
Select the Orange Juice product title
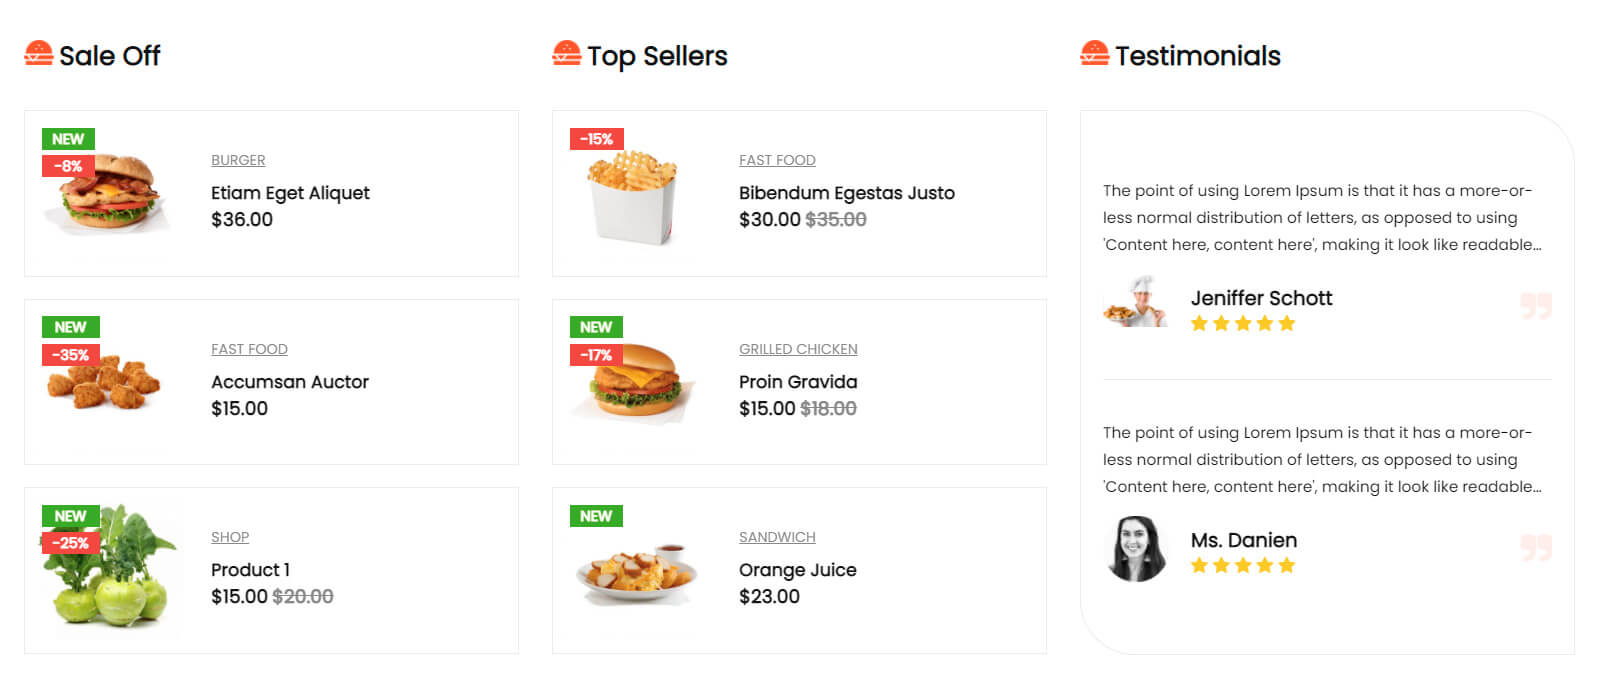click(797, 570)
